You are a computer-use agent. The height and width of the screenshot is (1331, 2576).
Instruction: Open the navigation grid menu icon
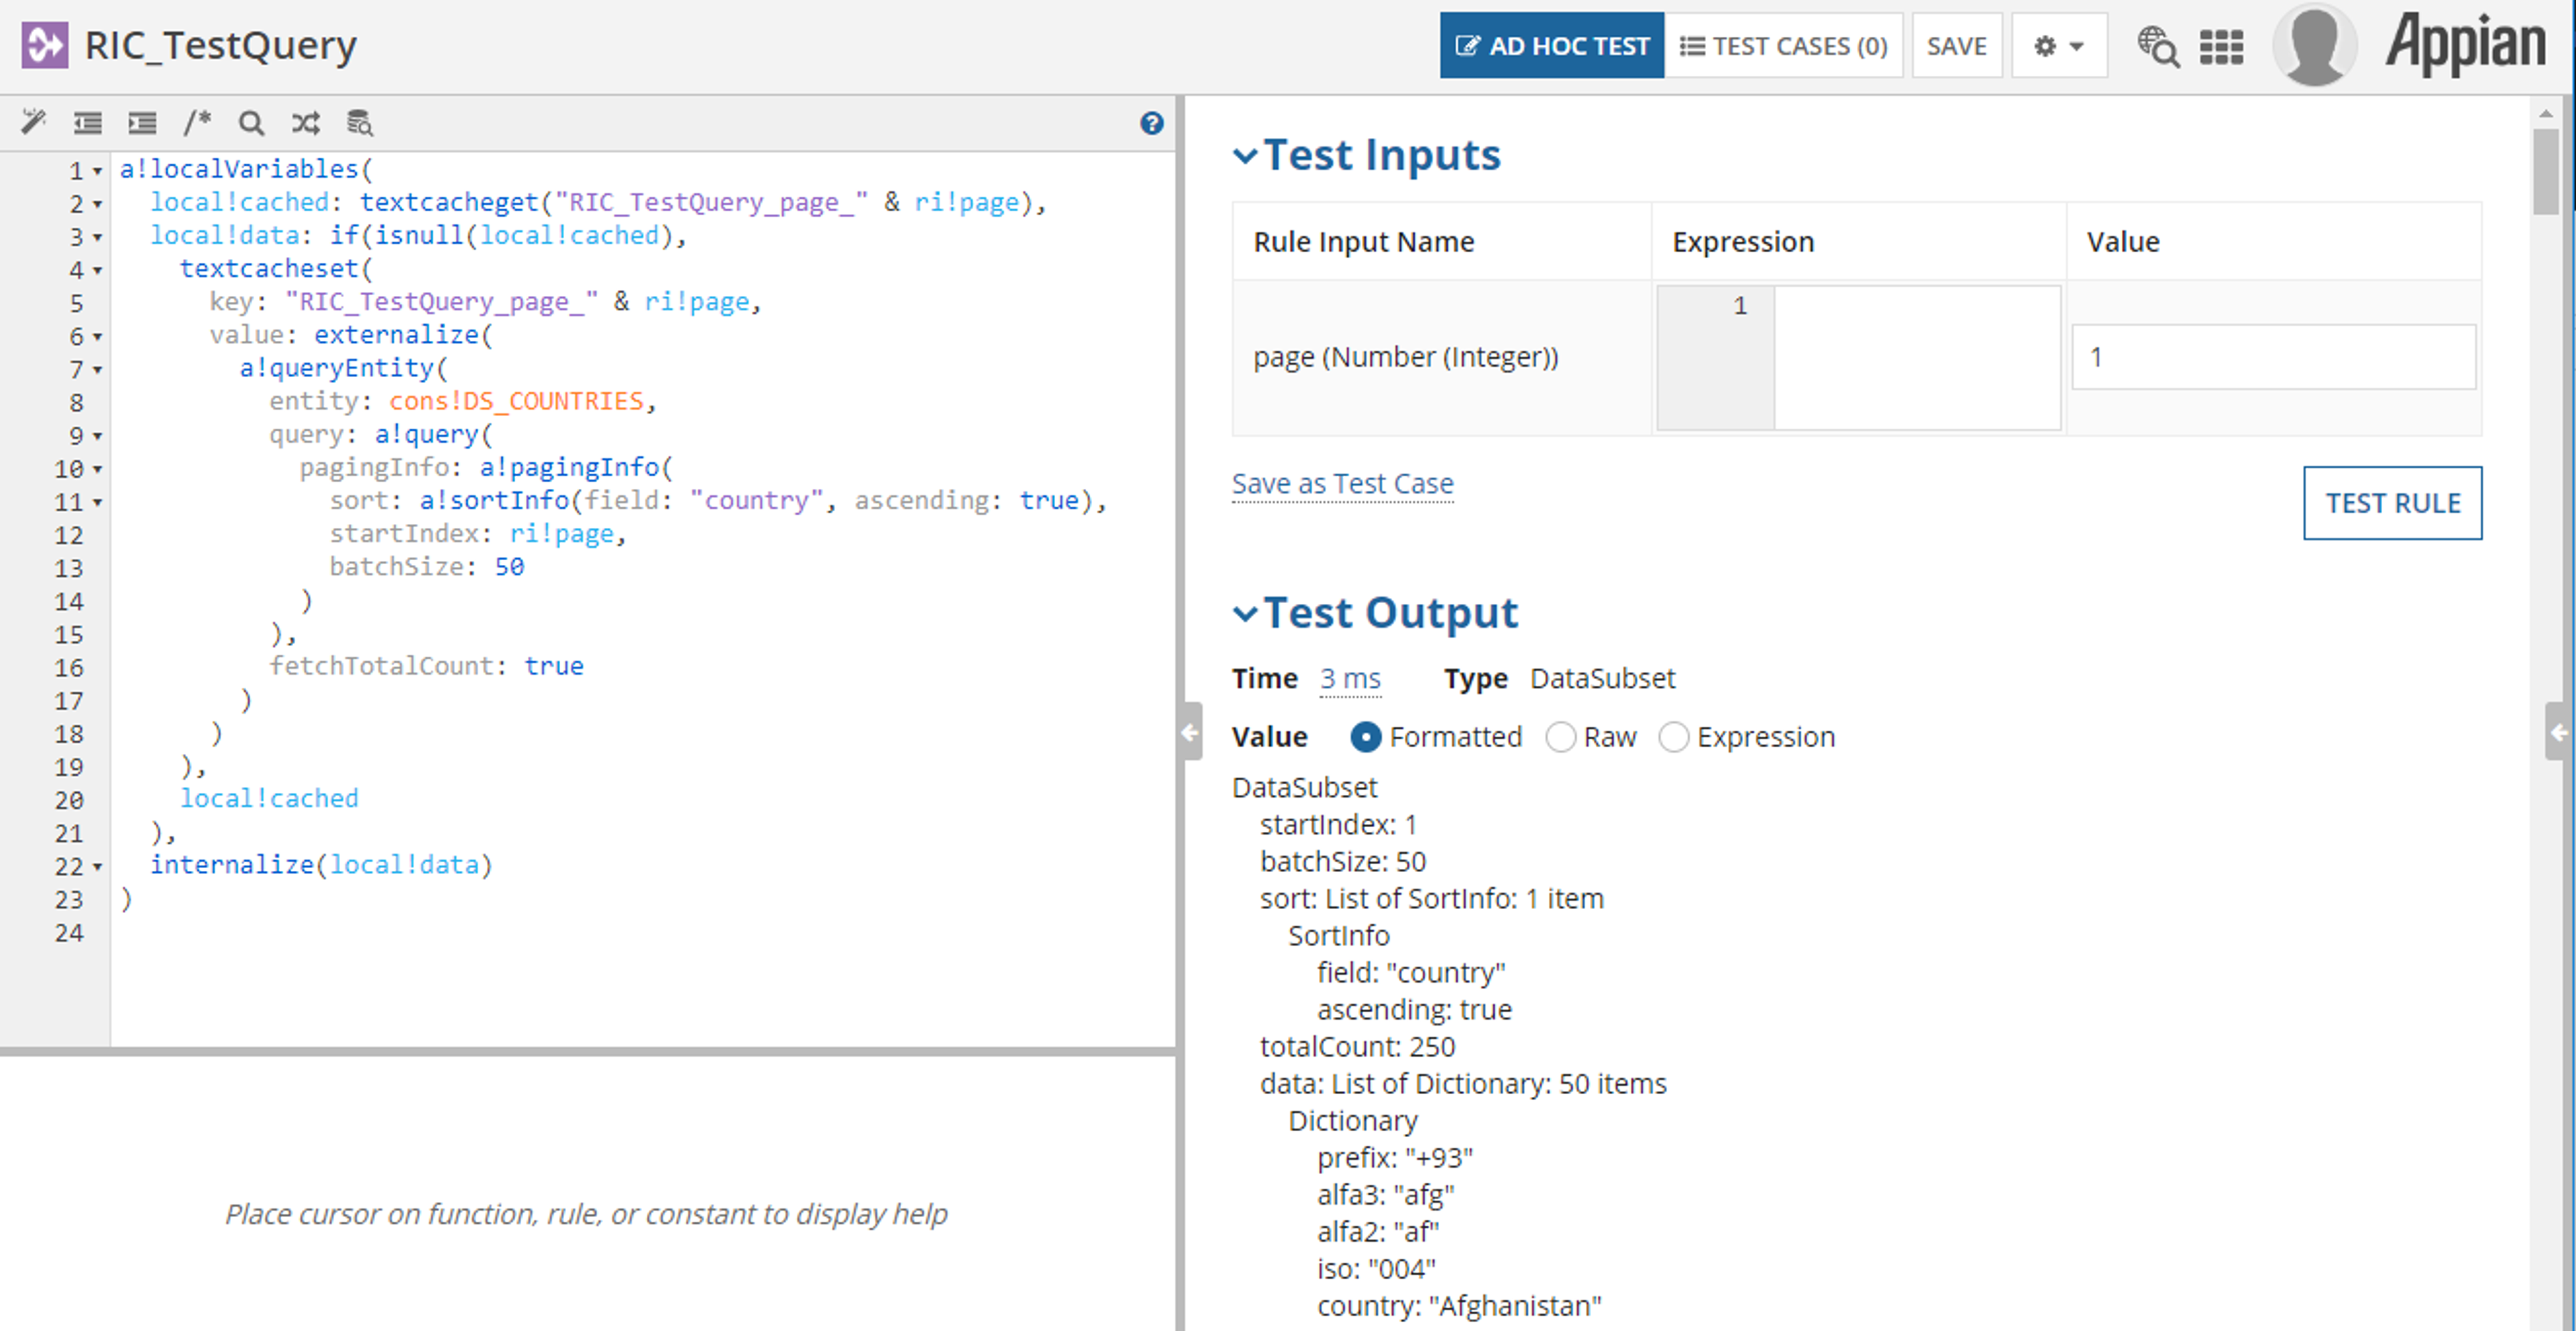(x=2221, y=47)
